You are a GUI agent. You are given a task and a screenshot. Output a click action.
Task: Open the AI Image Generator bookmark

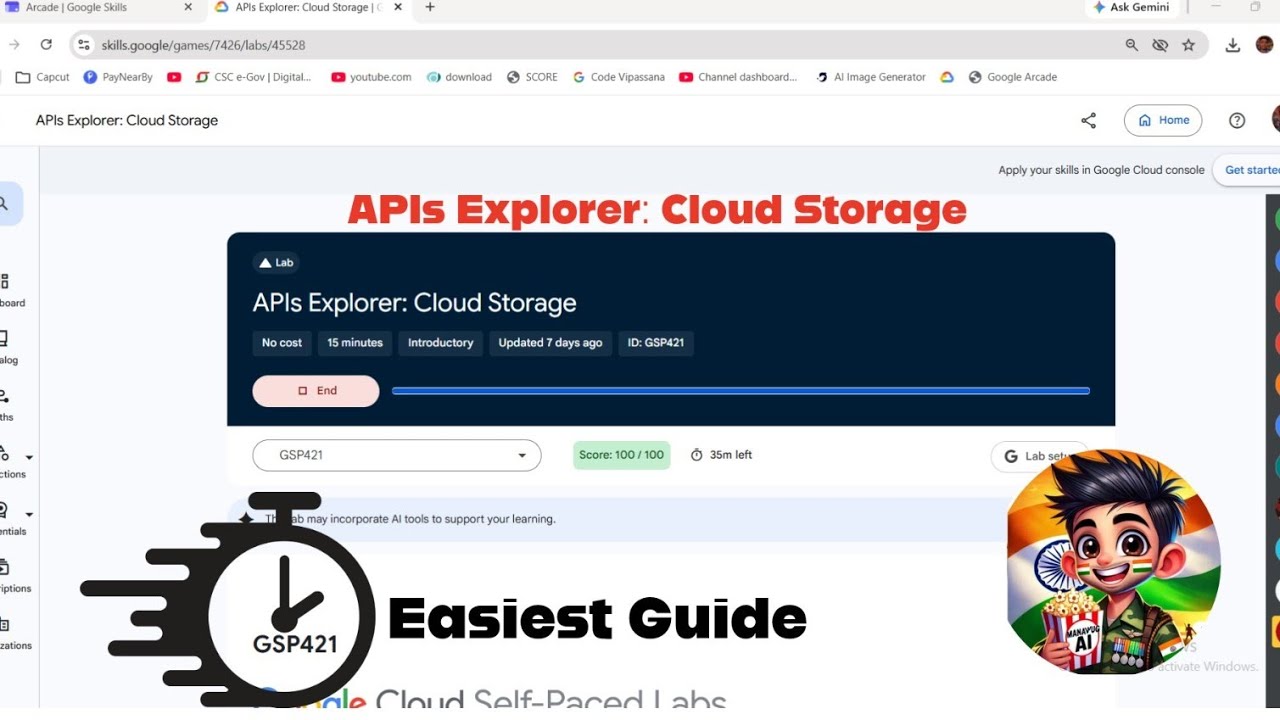pos(871,77)
